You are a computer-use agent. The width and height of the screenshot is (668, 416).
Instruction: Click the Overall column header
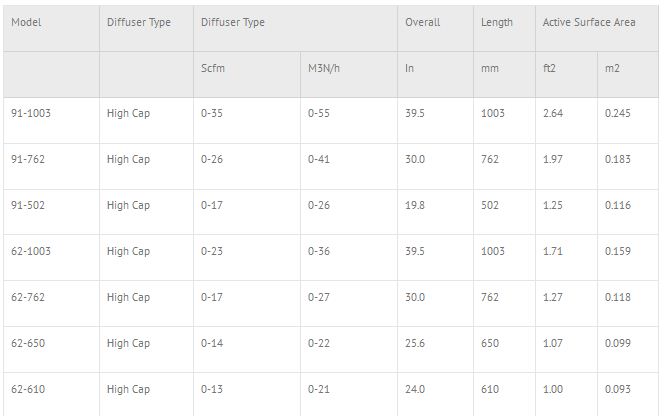(422, 22)
